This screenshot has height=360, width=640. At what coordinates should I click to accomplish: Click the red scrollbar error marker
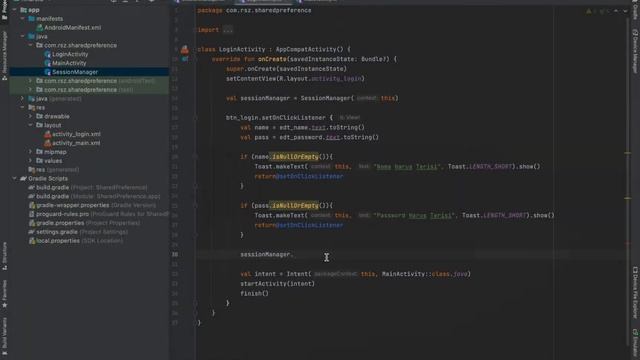(x=628, y=243)
